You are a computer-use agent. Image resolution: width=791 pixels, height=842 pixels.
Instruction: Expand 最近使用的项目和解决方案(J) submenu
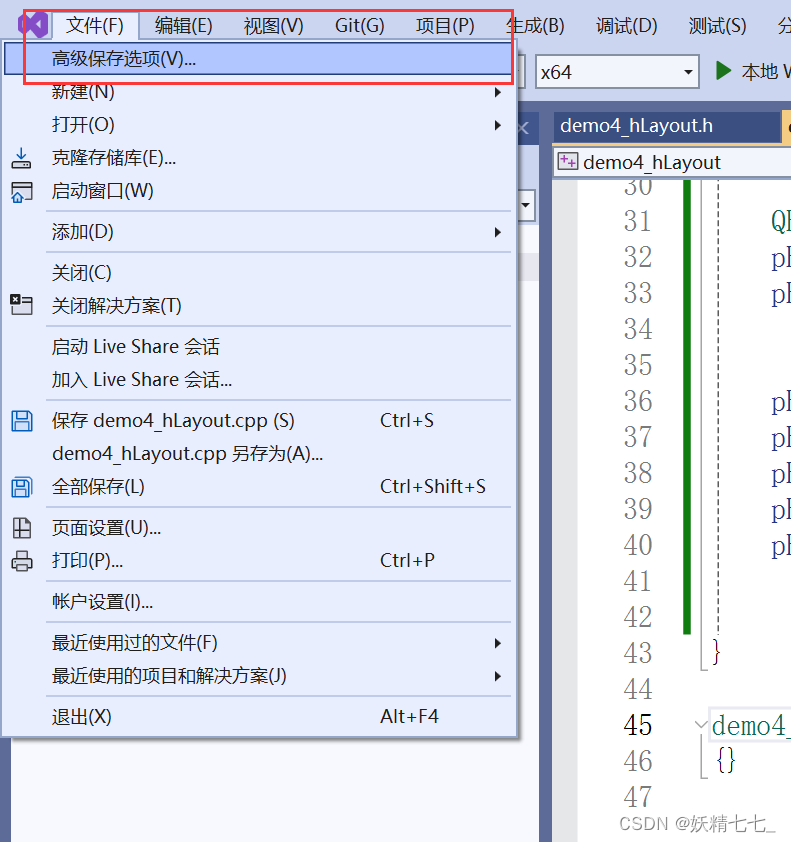(258, 676)
